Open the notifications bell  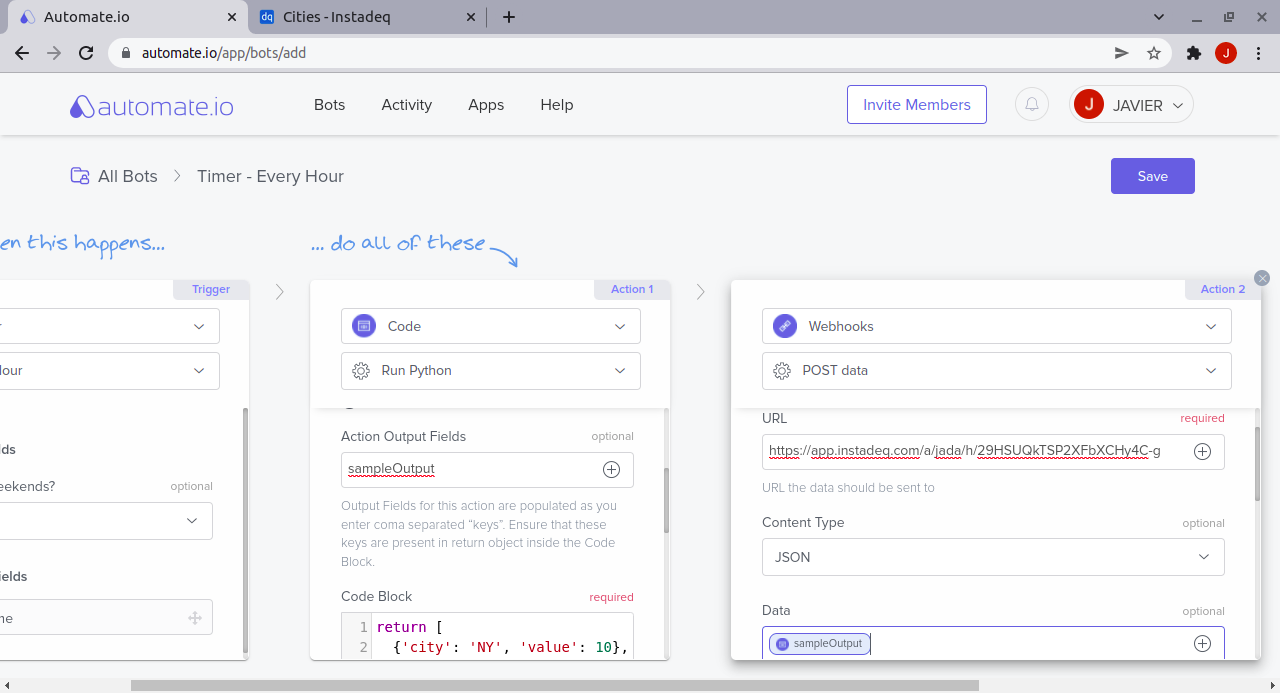coord(1032,104)
